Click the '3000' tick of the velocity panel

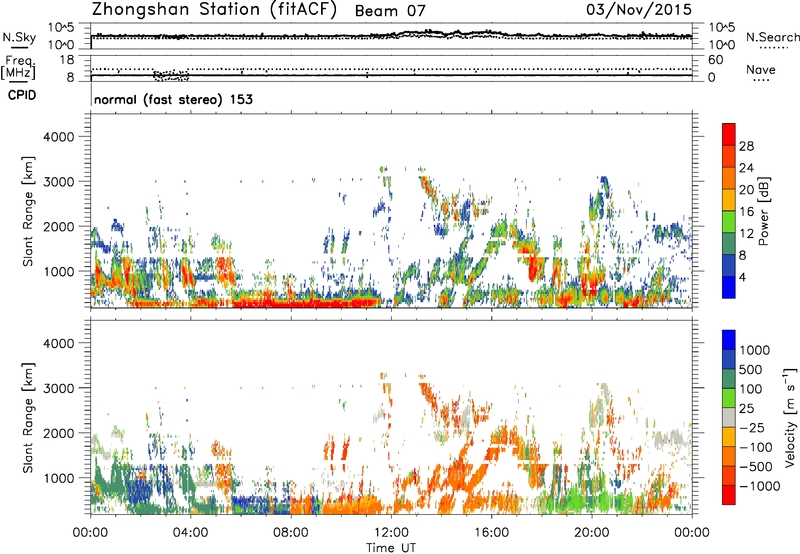coord(59,388)
